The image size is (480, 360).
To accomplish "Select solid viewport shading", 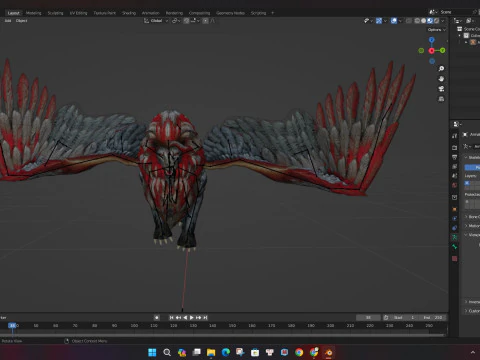I will (x=423, y=21).
